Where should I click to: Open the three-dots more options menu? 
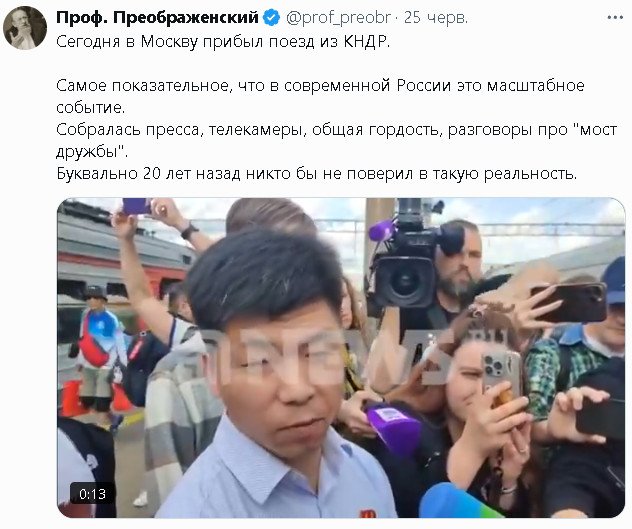click(x=615, y=17)
